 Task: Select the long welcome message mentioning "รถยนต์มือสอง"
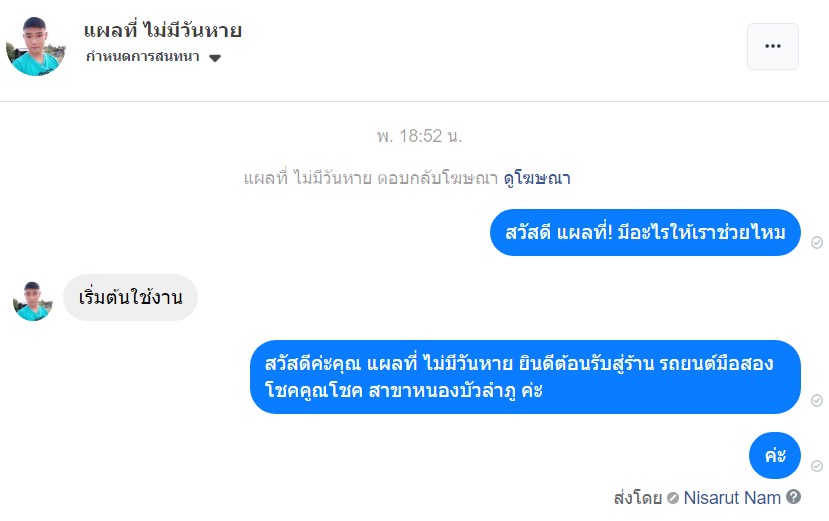pos(525,377)
